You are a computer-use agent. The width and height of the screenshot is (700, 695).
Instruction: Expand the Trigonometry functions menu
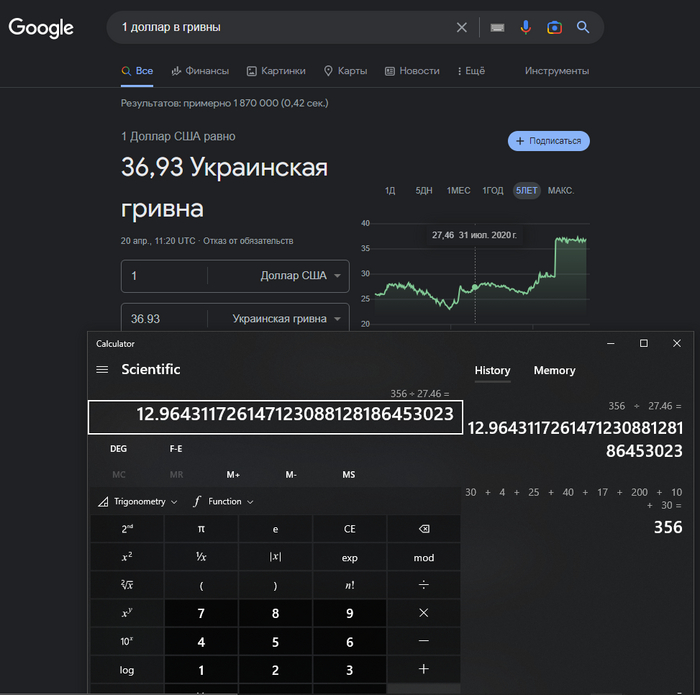click(138, 502)
